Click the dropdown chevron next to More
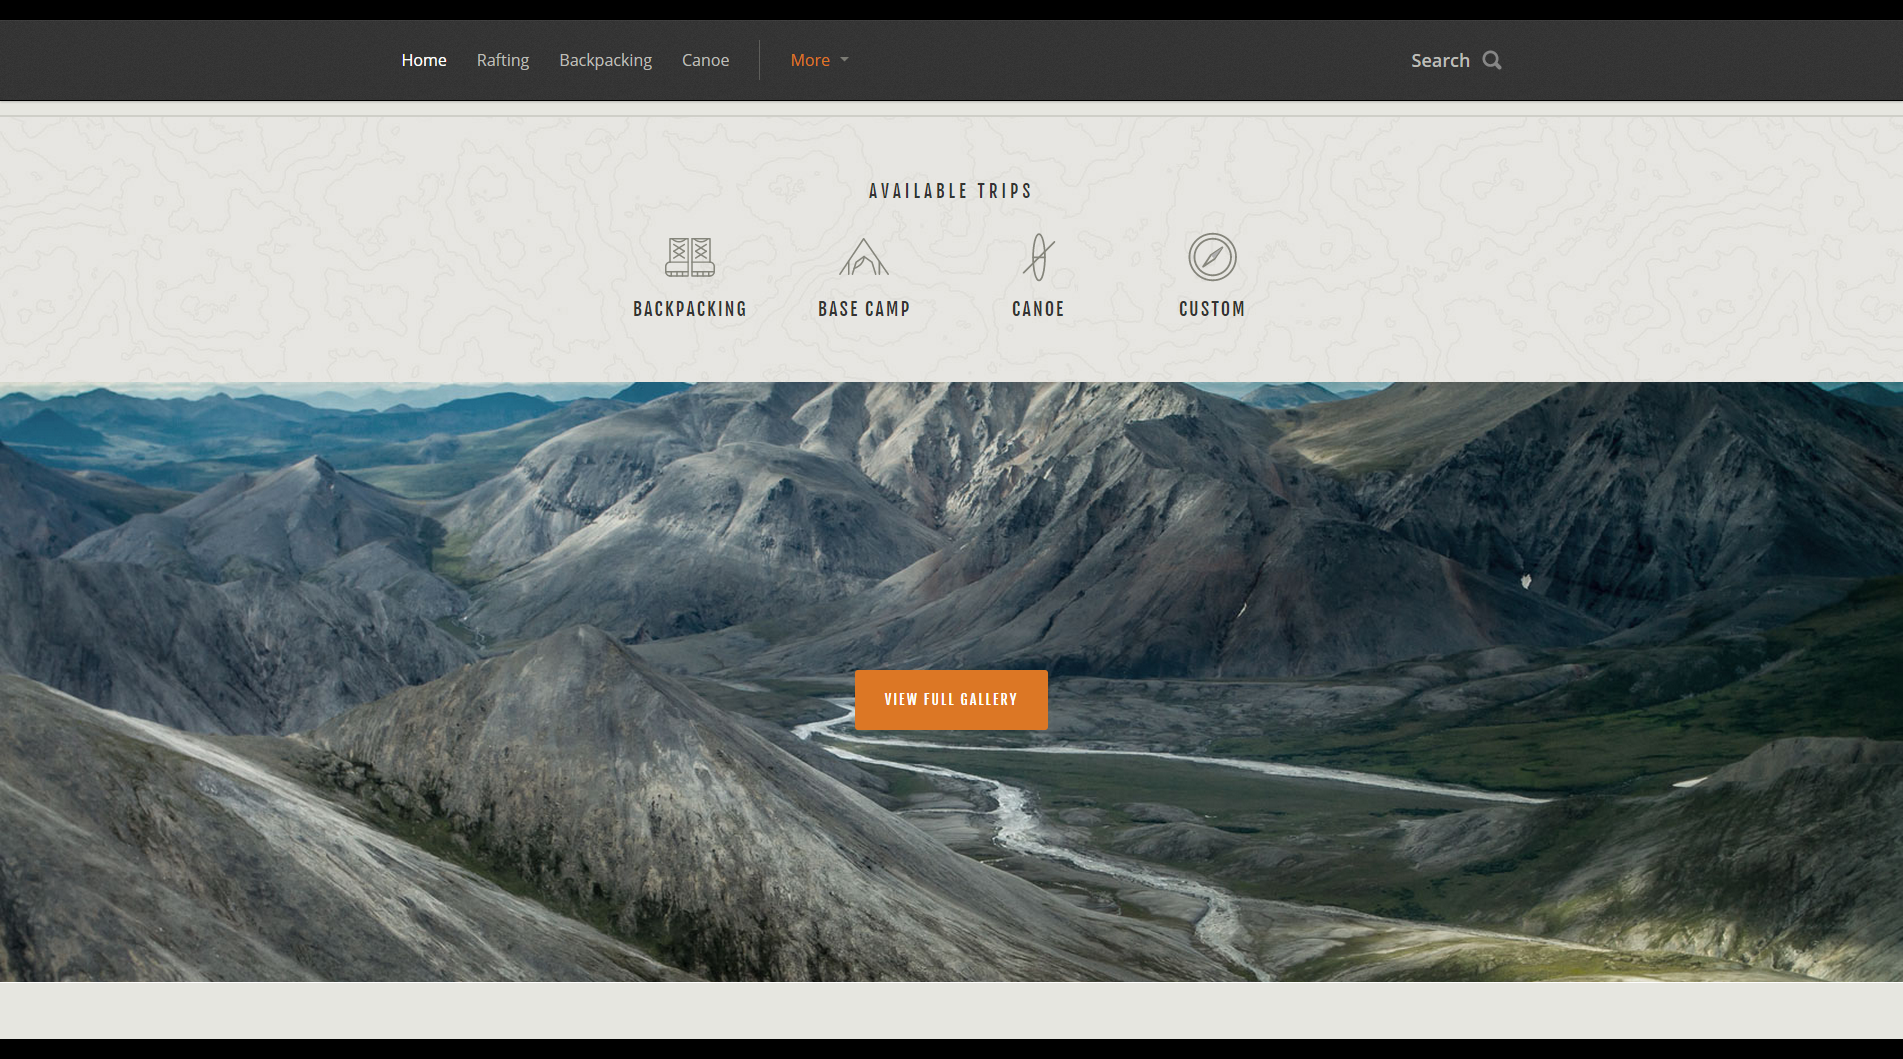The width and height of the screenshot is (1903, 1059). pos(842,60)
